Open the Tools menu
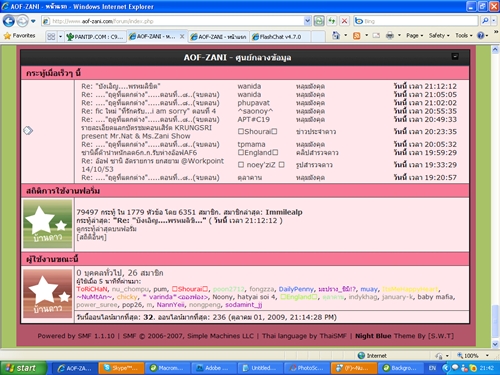This screenshot has height=375, width=500. pos(464,35)
